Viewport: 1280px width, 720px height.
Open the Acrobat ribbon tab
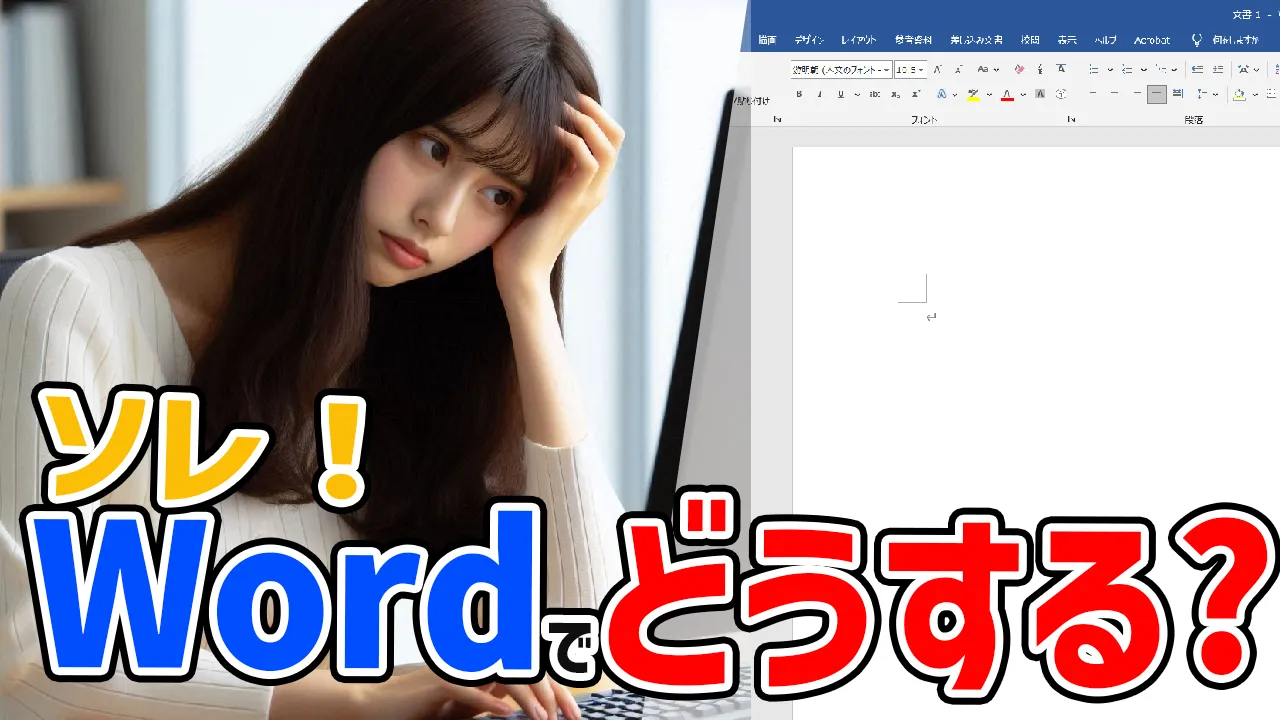coord(1152,40)
